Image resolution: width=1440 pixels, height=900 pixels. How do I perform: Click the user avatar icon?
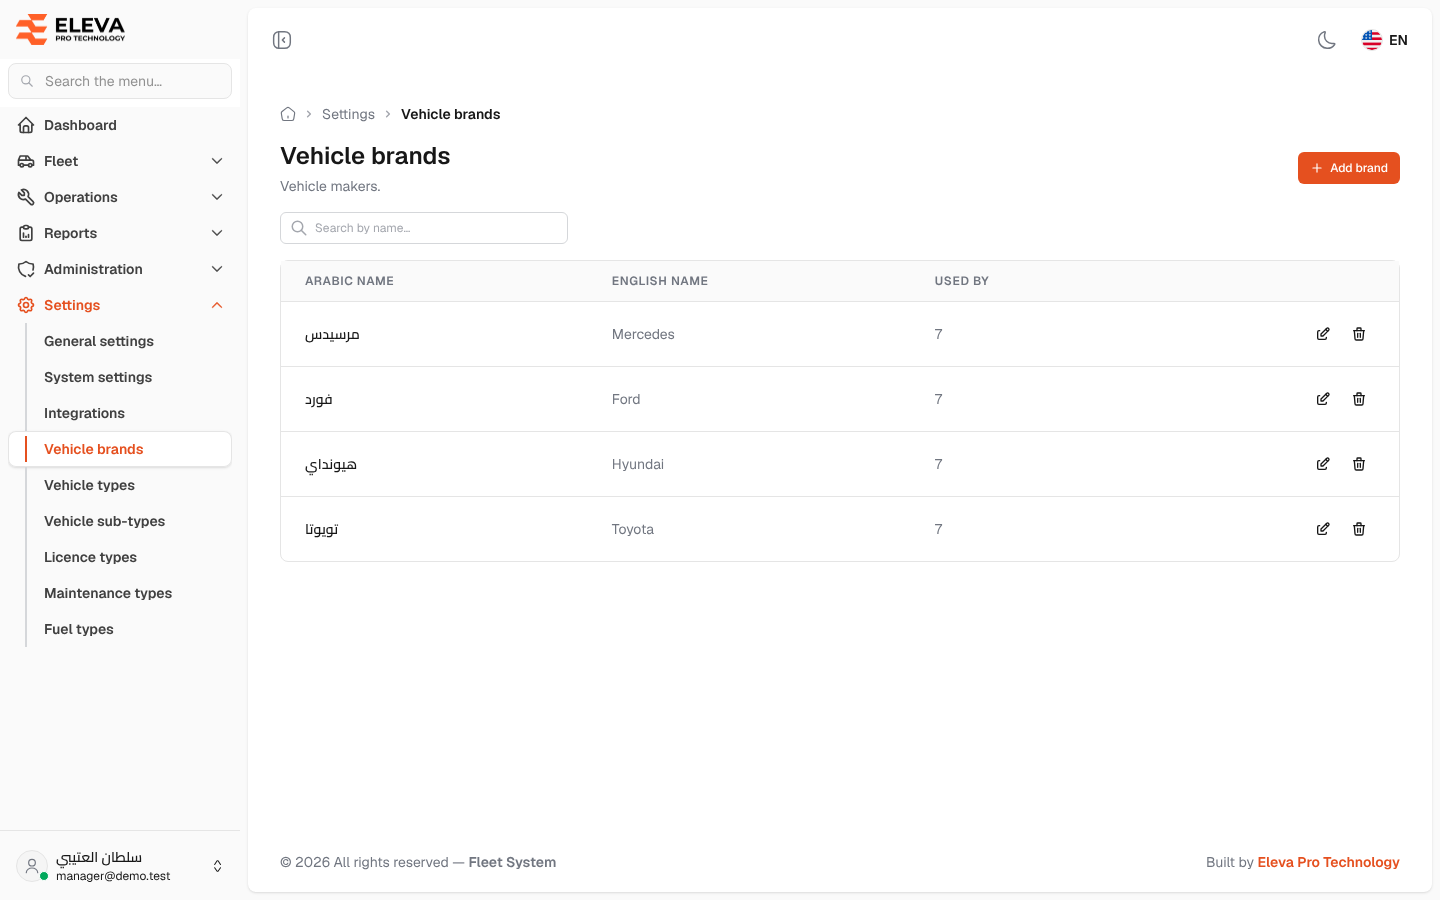click(32, 866)
